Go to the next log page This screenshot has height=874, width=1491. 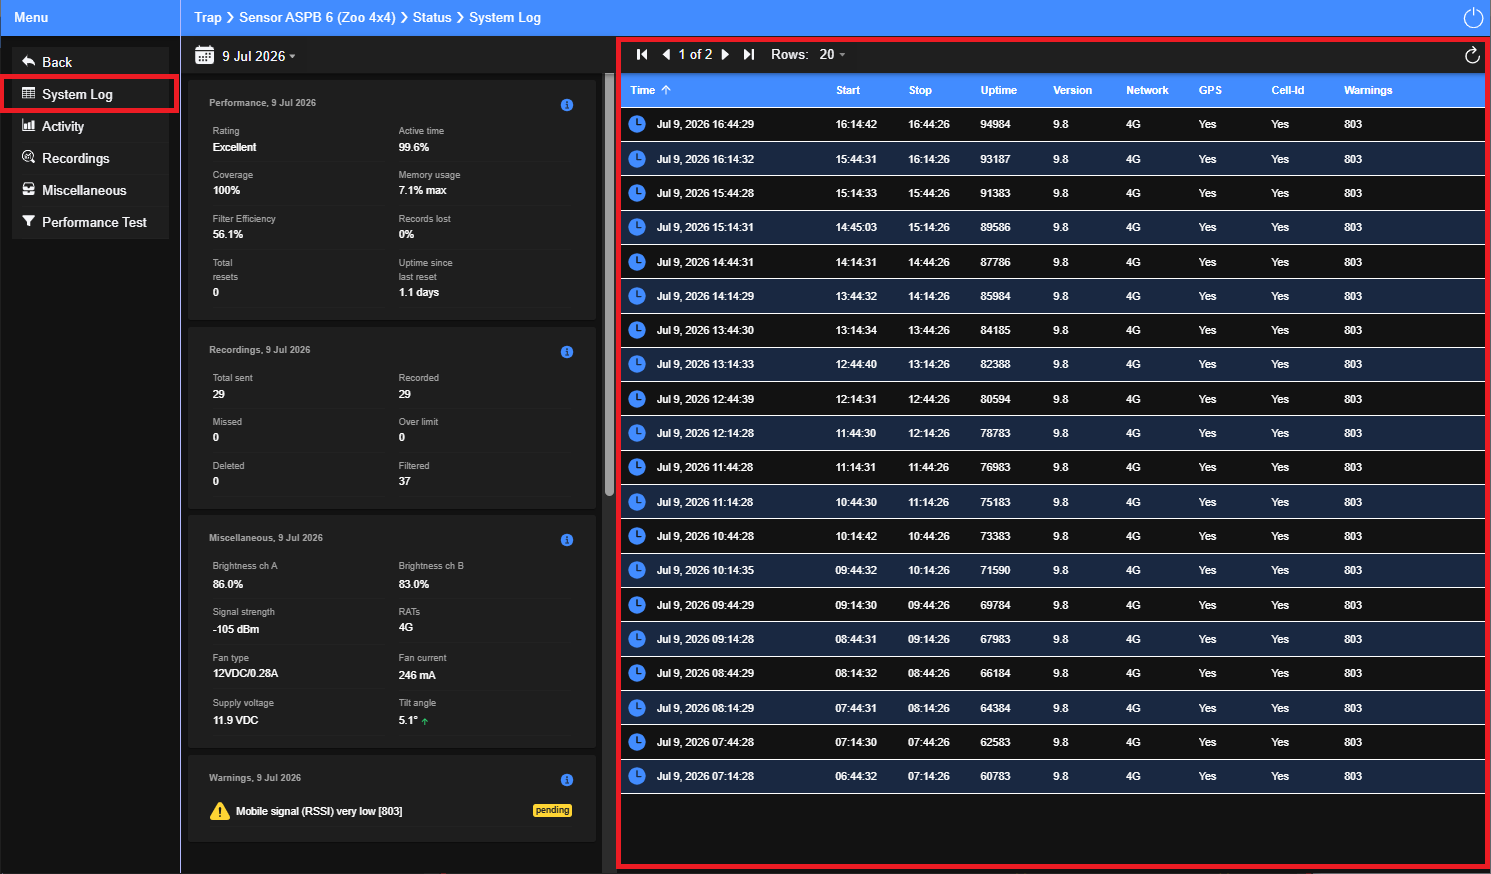(x=725, y=54)
